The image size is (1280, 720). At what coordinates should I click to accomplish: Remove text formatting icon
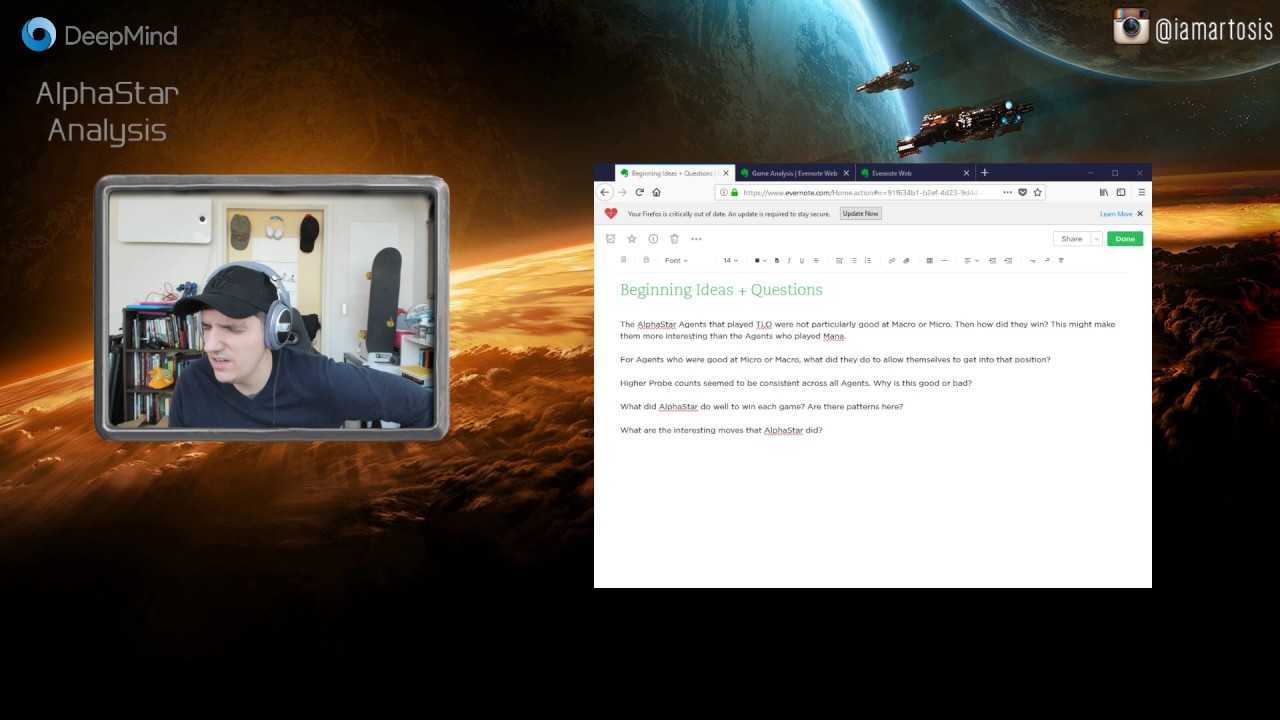click(x=1061, y=260)
